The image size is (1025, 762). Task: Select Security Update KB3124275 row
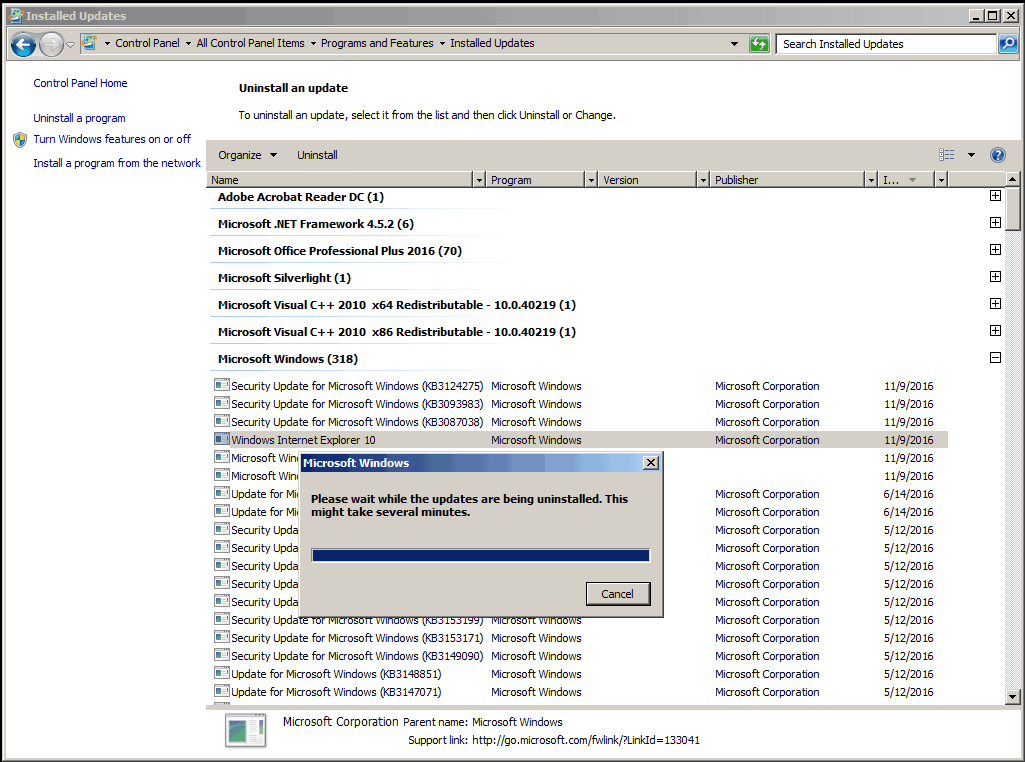578,386
